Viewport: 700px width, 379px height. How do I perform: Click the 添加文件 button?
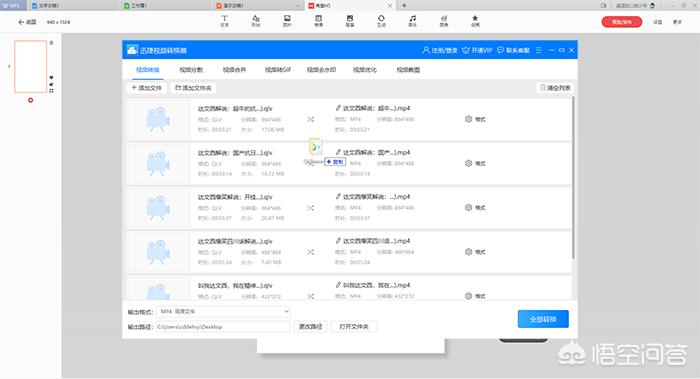[x=146, y=88]
